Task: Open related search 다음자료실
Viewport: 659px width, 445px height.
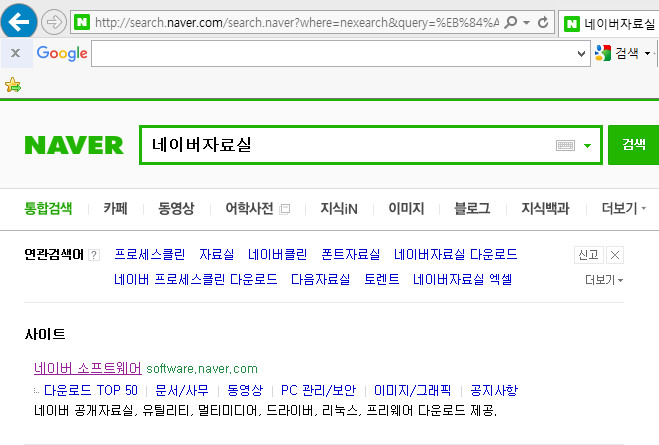Action: coord(321,279)
